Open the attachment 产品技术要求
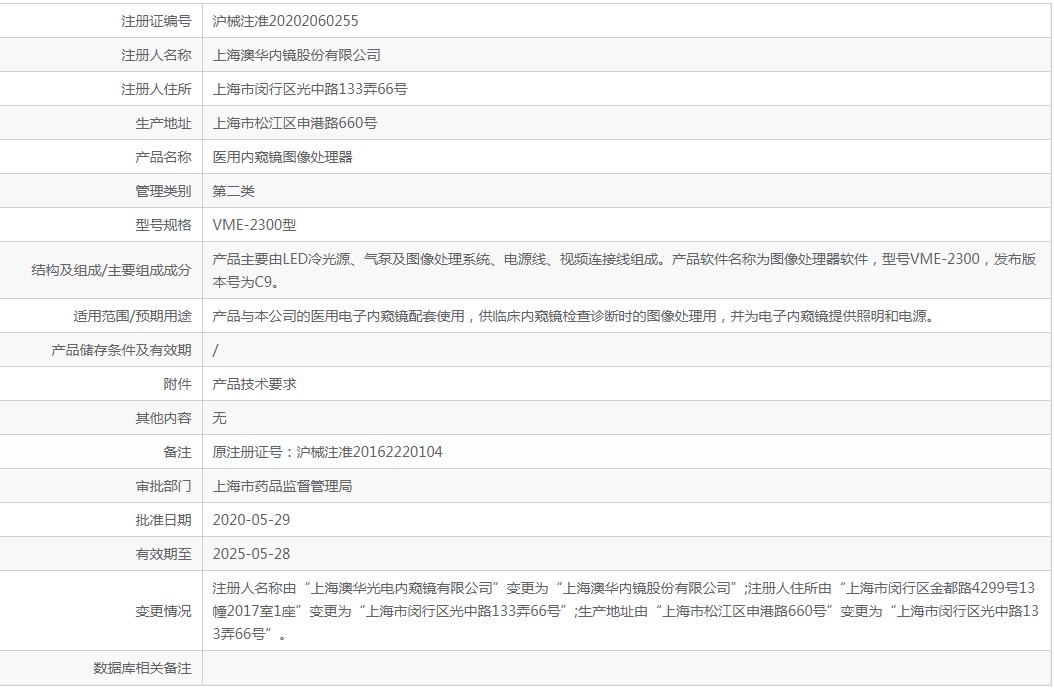1054x693 pixels. pyautogui.click(x=254, y=384)
